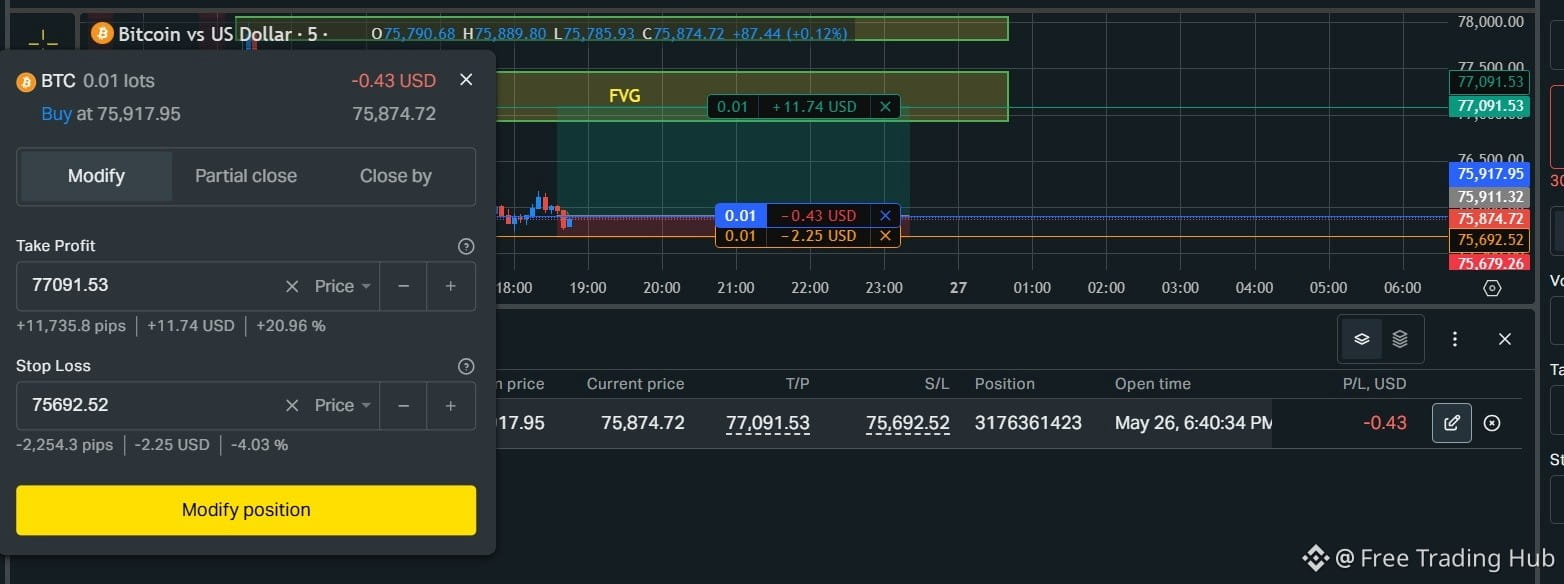Clear the Take Profit value
1564x584 pixels.
pos(292,286)
